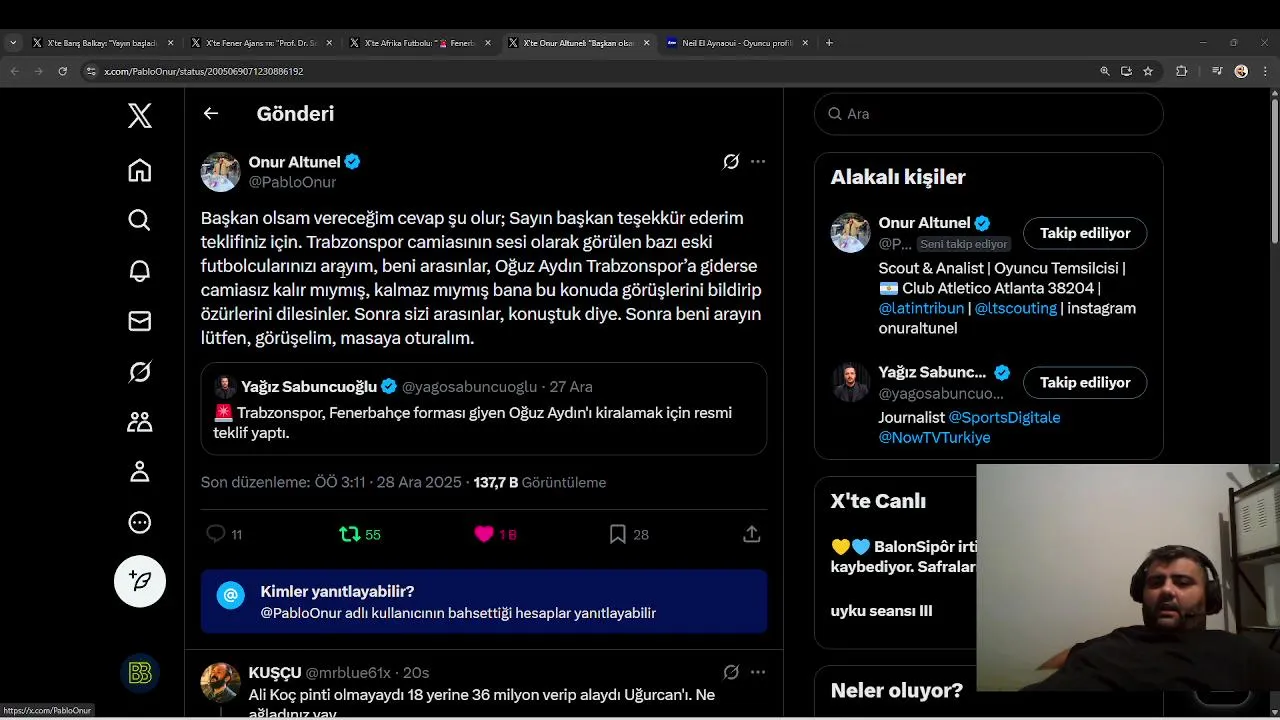Viewport: 1280px width, 720px height.
Task: Open the Explore search page icon
Action: click(x=140, y=220)
